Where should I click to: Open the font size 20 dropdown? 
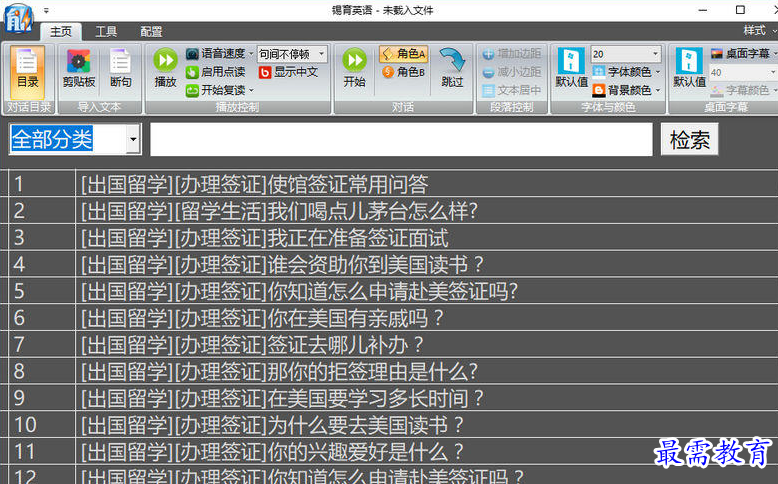pos(655,54)
